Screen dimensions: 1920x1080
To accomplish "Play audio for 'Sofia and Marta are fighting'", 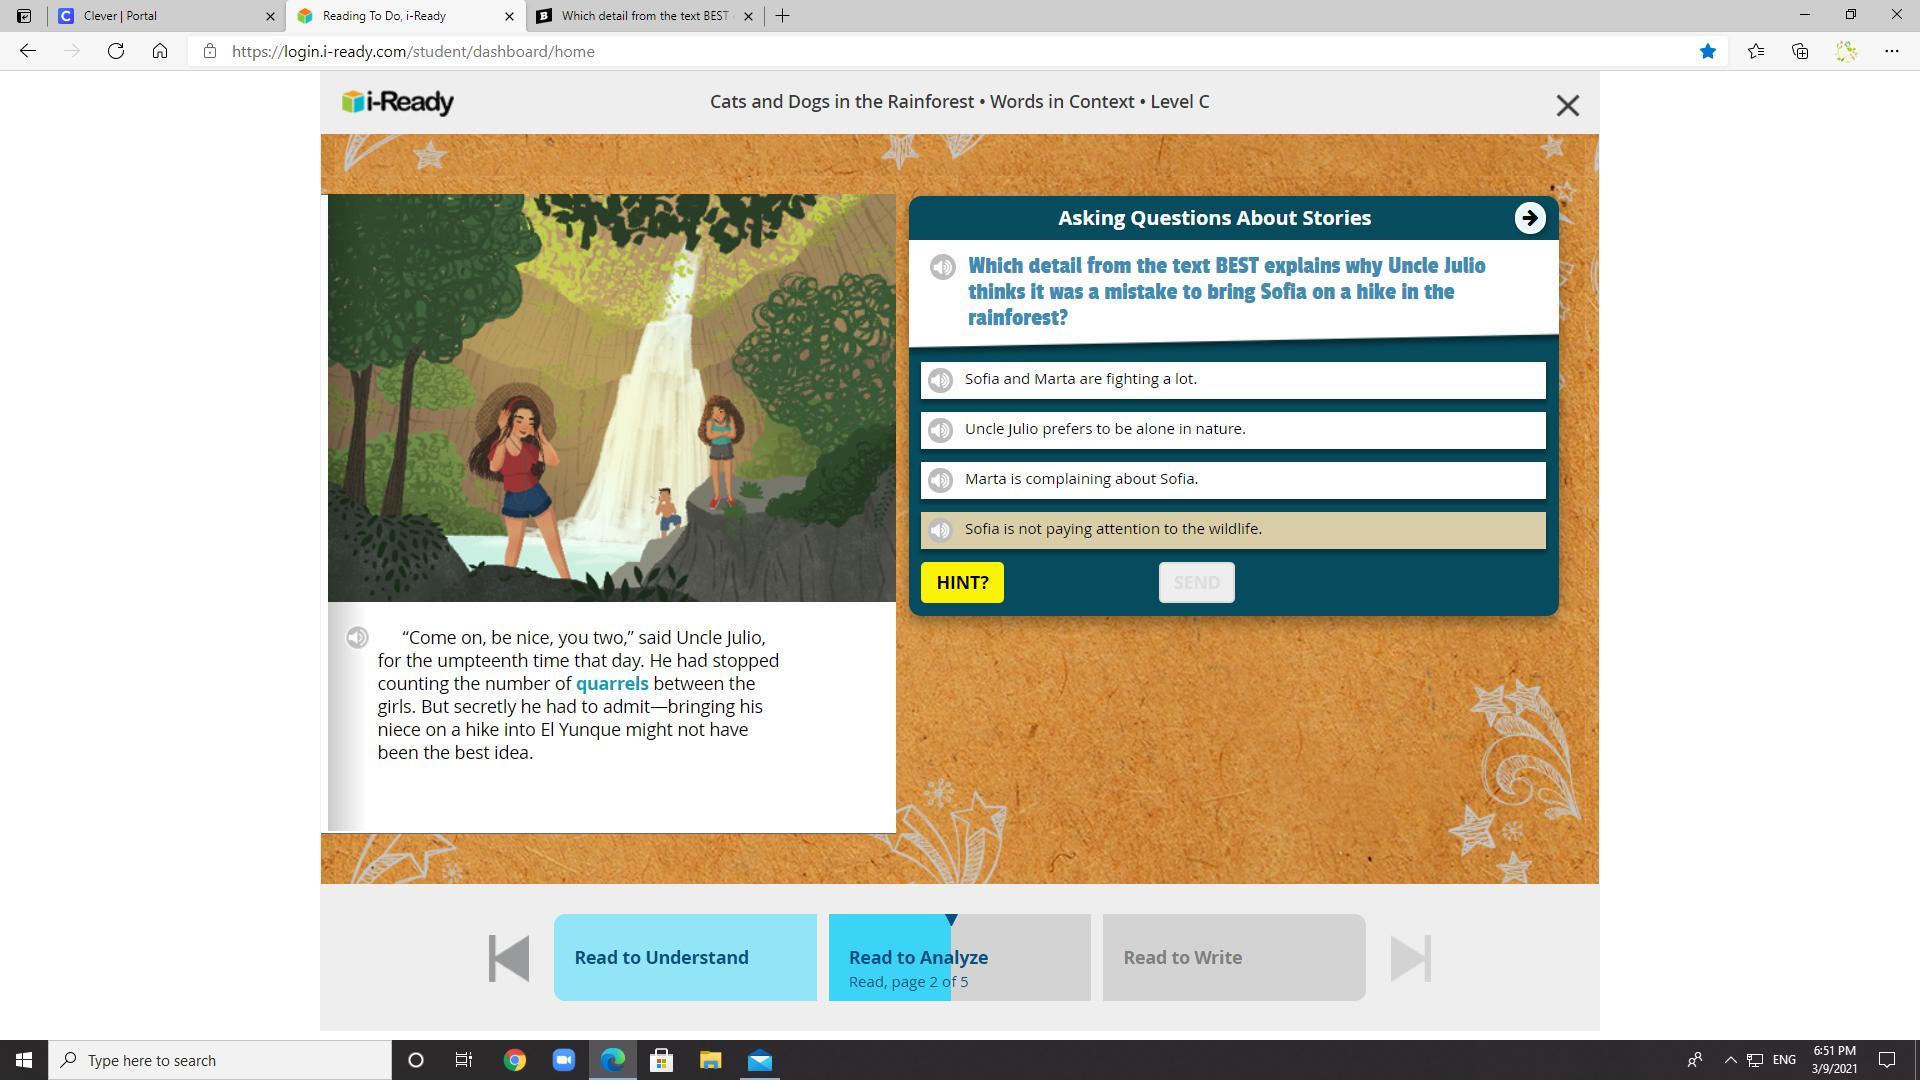I will pos(940,380).
